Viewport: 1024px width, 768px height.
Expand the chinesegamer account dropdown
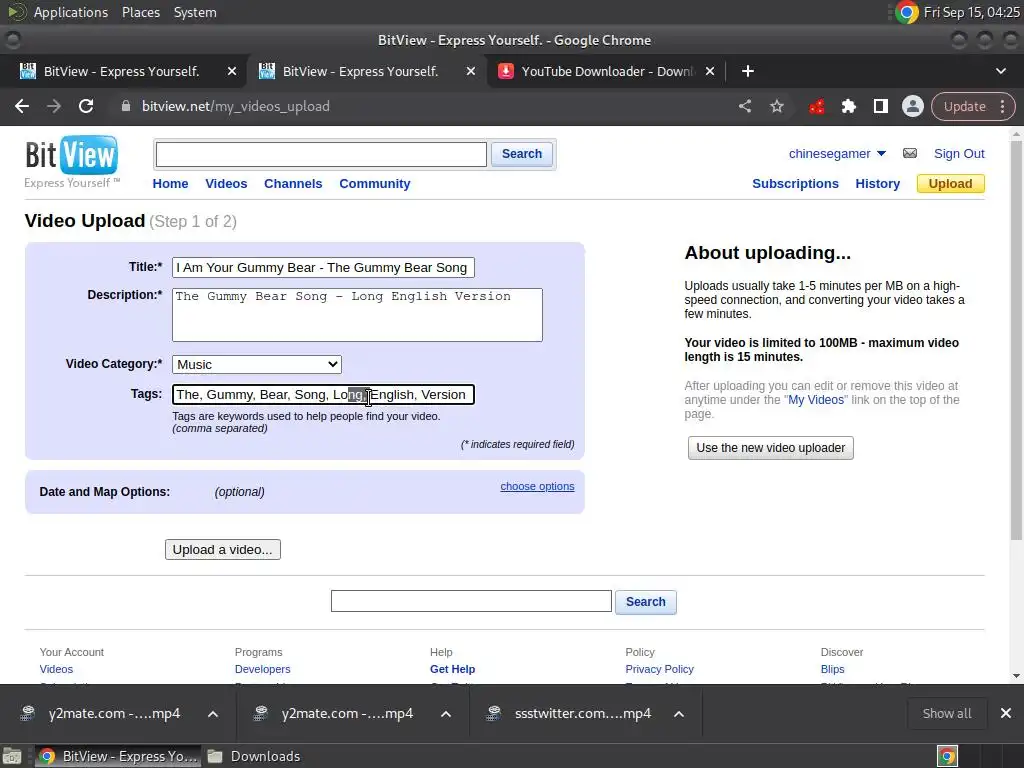(881, 153)
